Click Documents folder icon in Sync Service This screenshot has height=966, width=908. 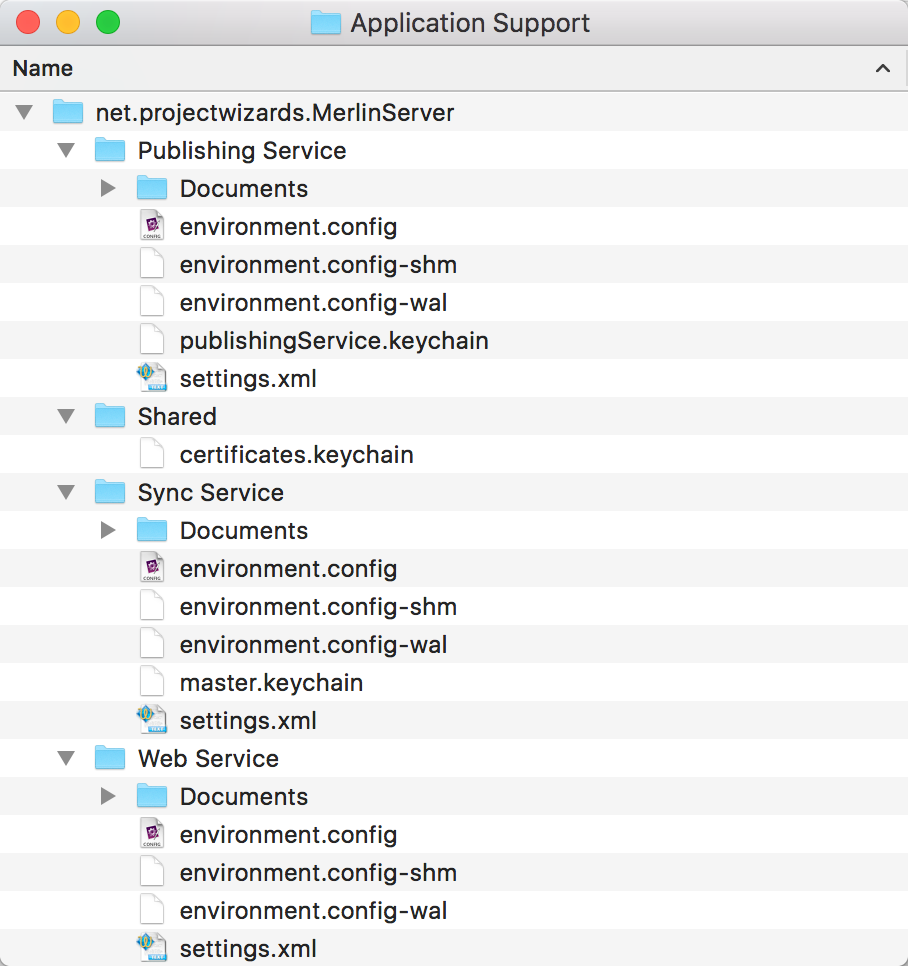point(152,530)
